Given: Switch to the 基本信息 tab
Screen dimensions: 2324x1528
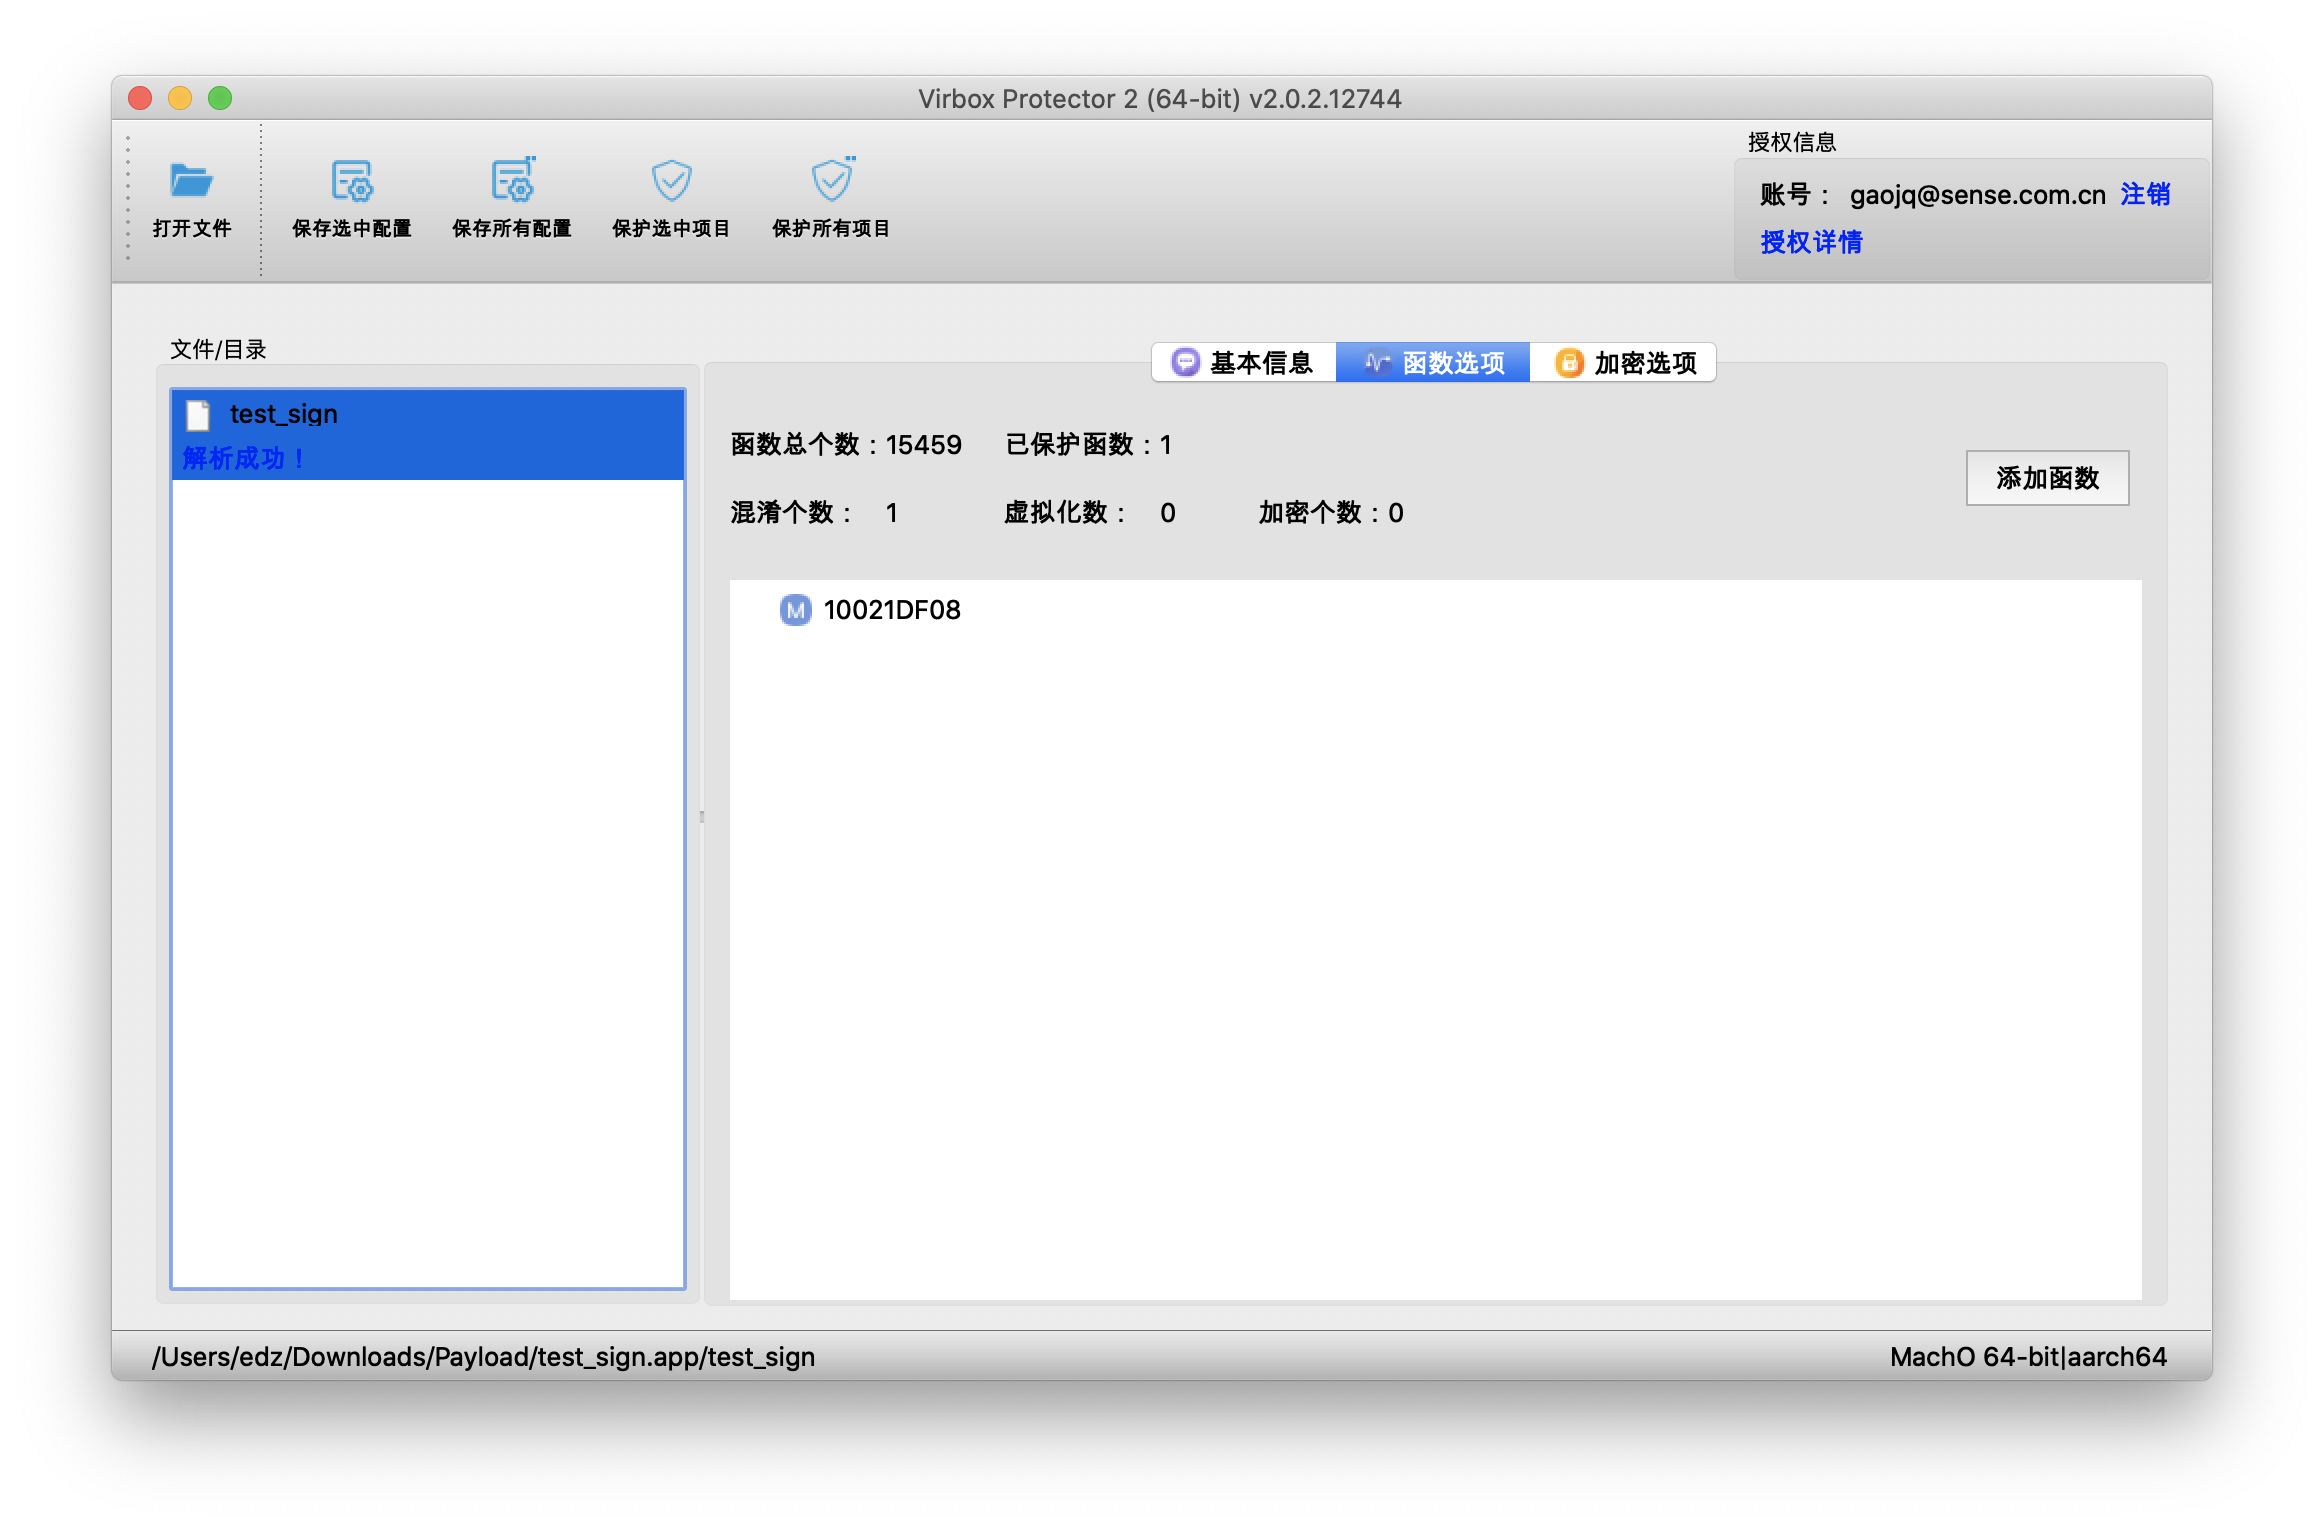Looking at the screenshot, I should (x=1243, y=362).
